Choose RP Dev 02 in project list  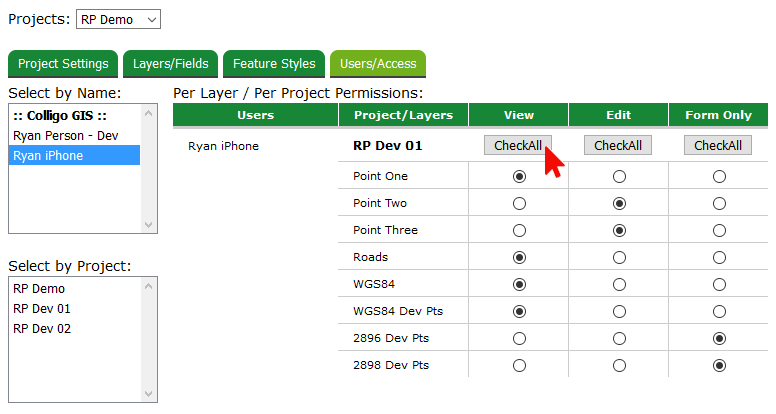tap(42, 329)
